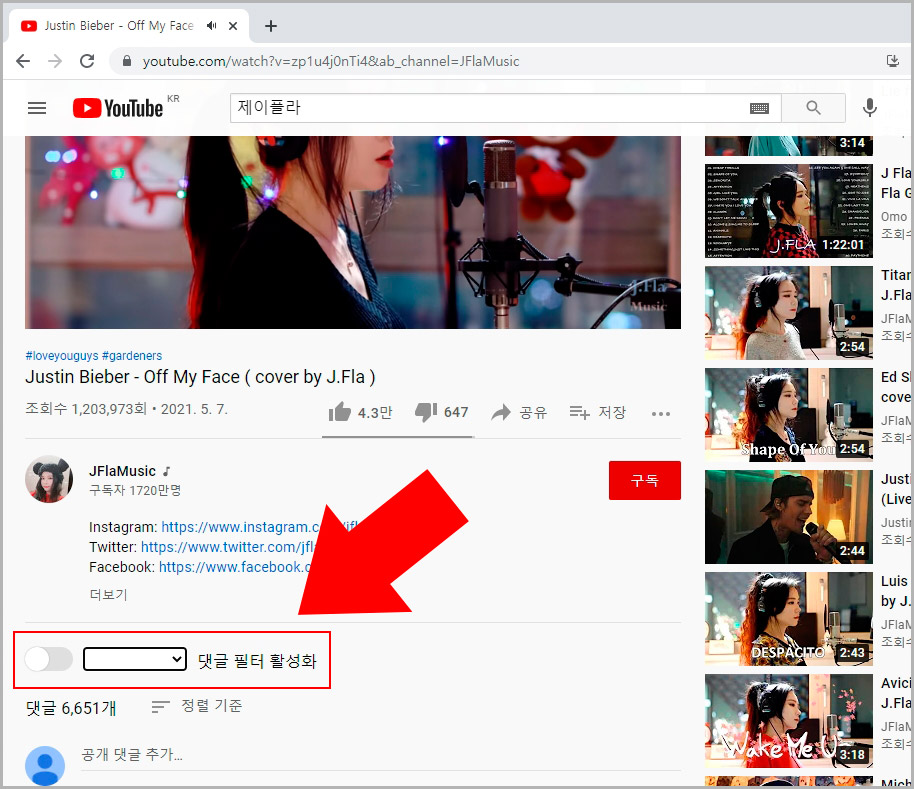Open the on-screen keyboard icon in the search box
The image size is (914, 789).
[759, 108]
